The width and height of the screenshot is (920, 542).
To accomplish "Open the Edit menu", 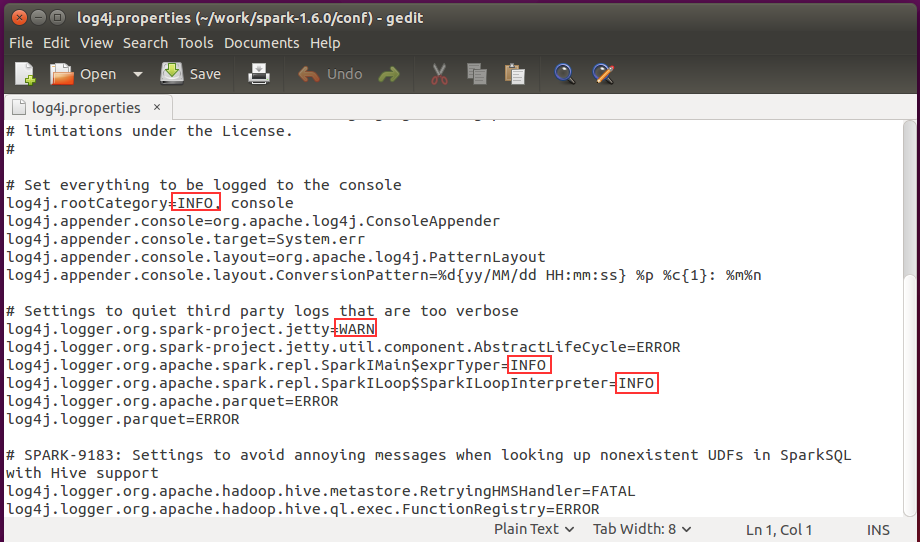I will pos(56,43).
